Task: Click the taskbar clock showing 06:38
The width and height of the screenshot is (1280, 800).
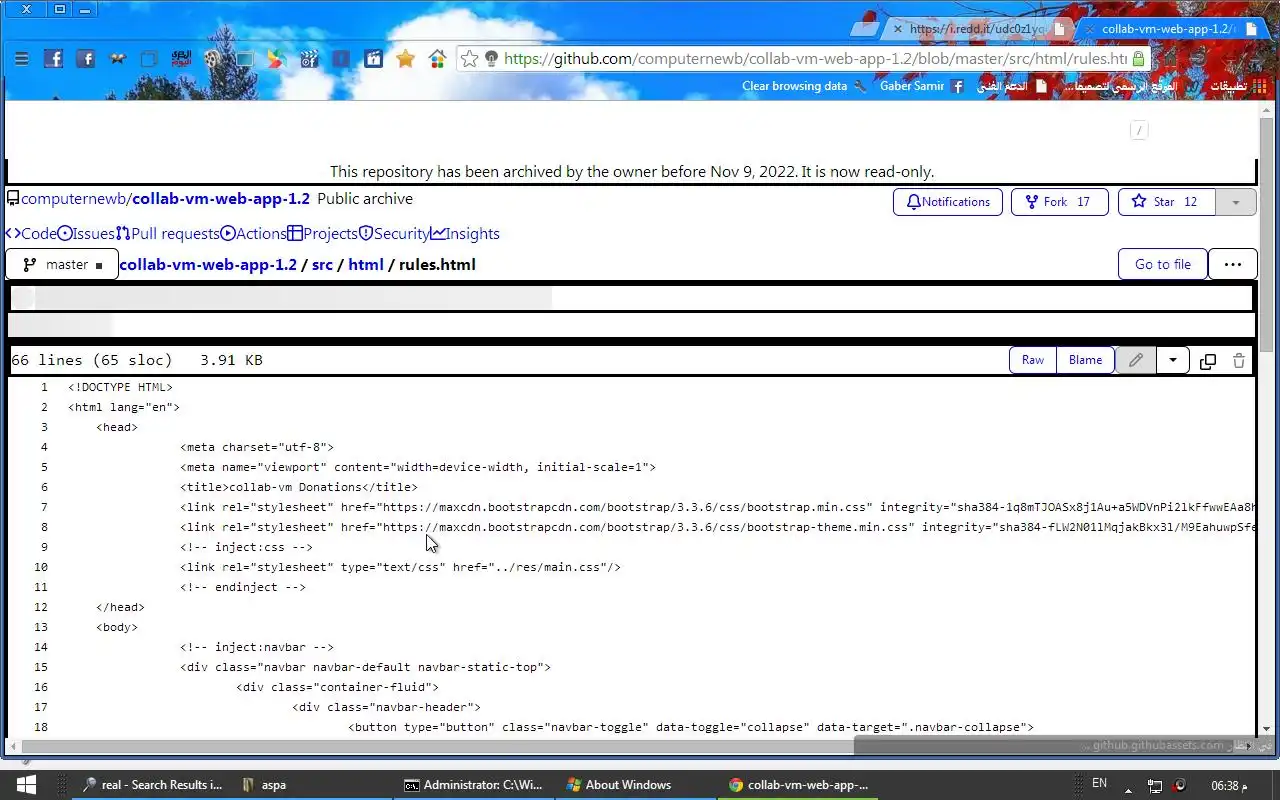Action: (1229, 785)
